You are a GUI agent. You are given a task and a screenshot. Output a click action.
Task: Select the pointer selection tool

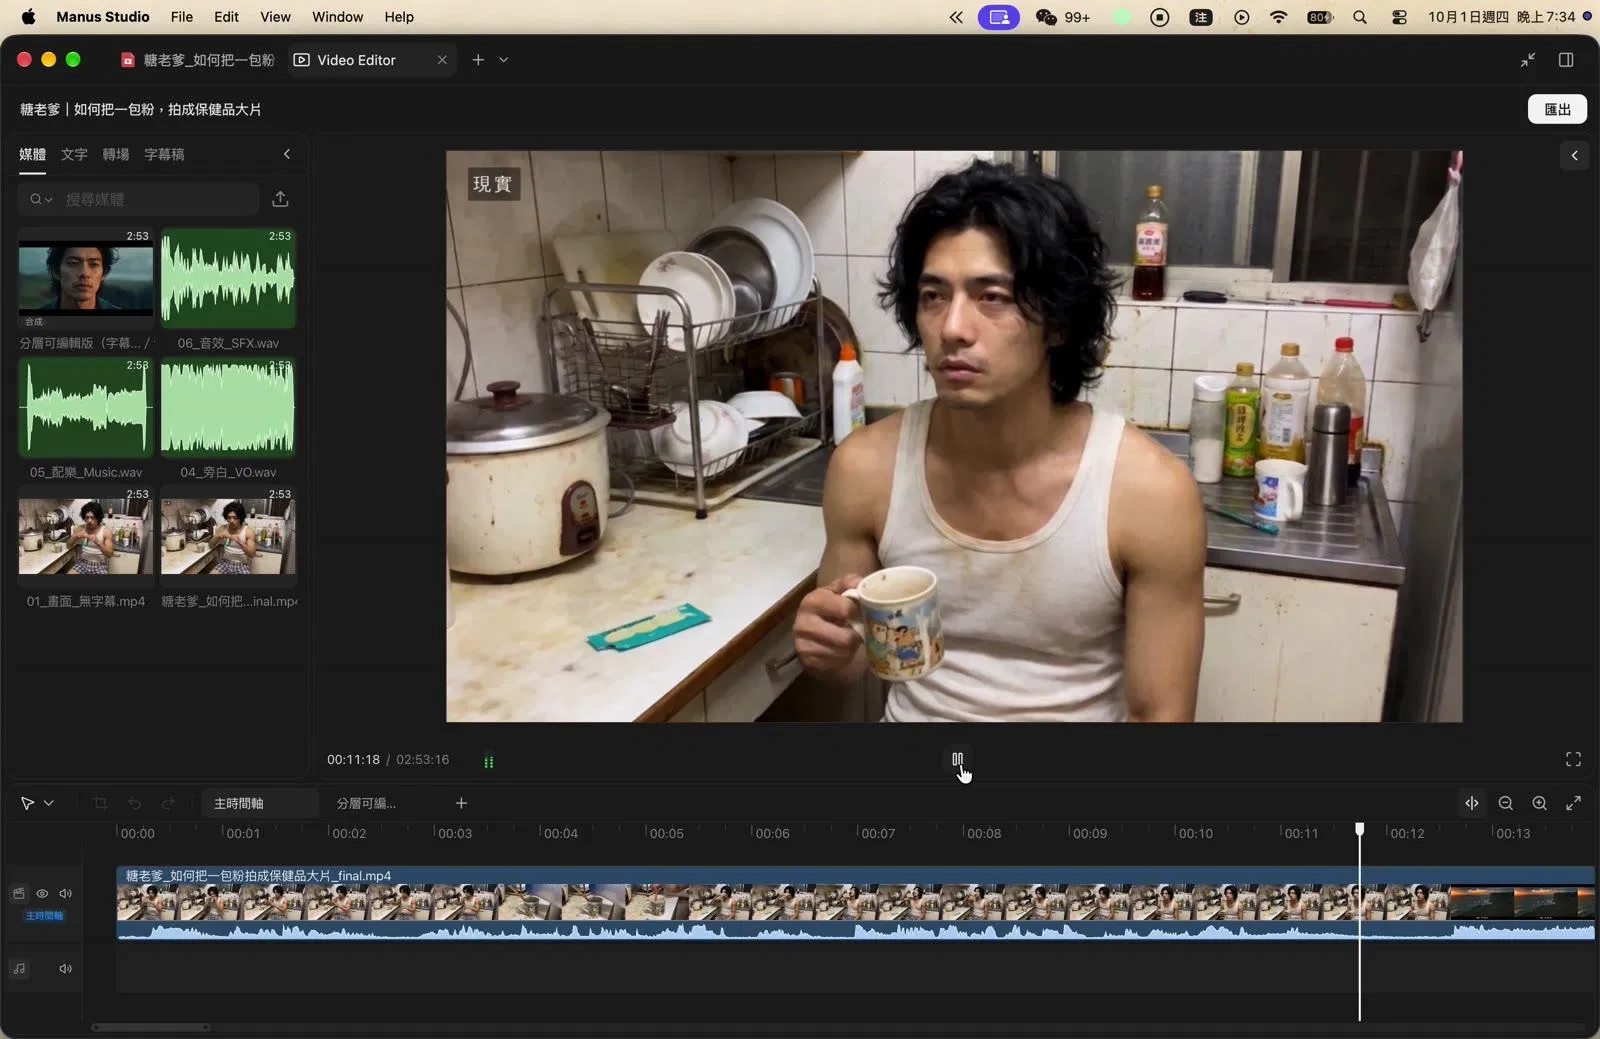coord(27,803)
